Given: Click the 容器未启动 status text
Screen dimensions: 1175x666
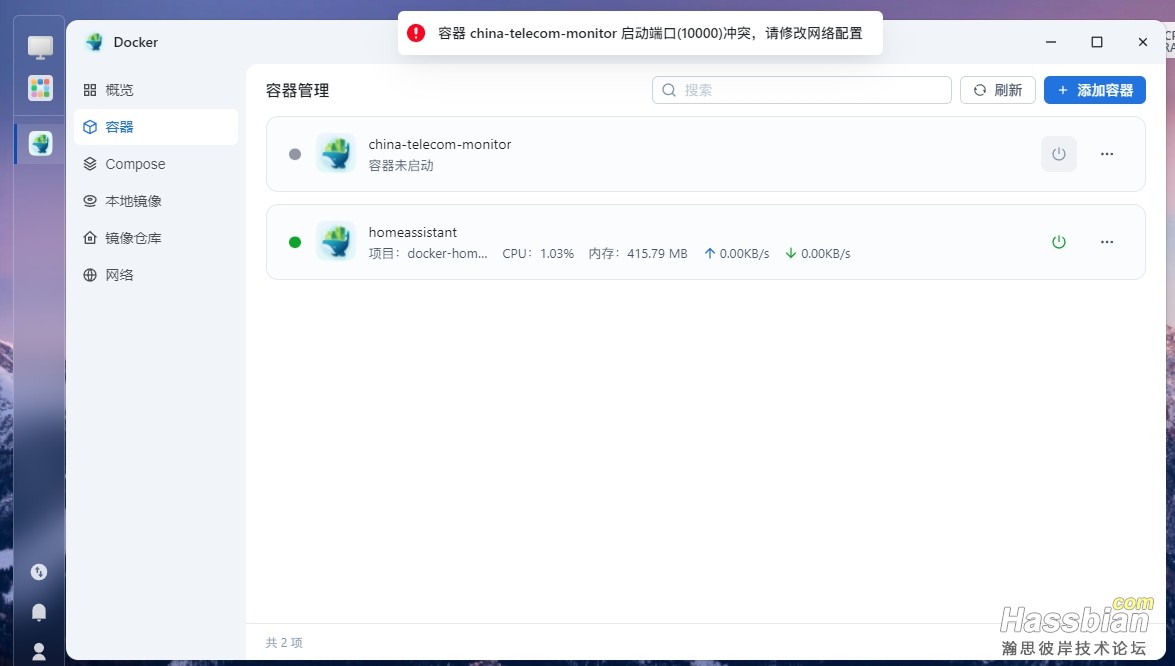Looking at the screenshot, I should (401, 166).
